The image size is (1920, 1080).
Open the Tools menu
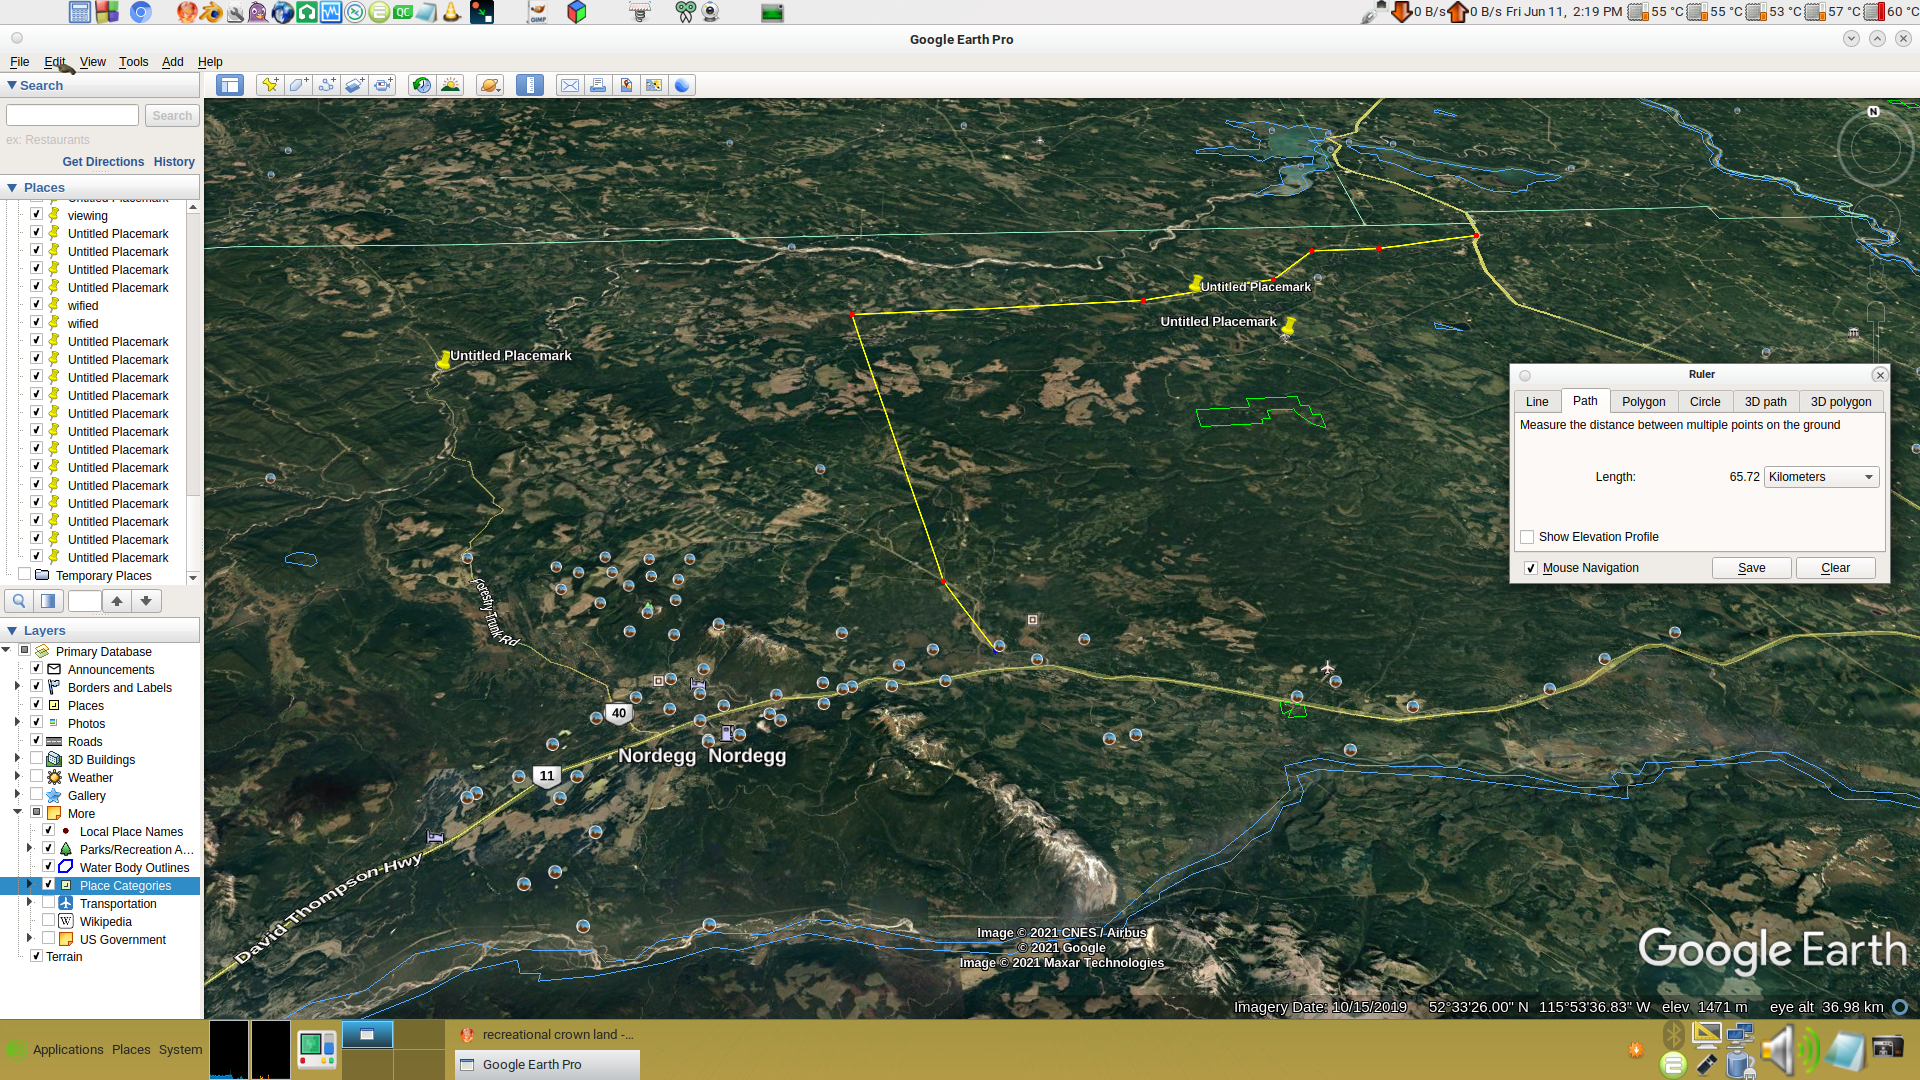pos(133,62)
